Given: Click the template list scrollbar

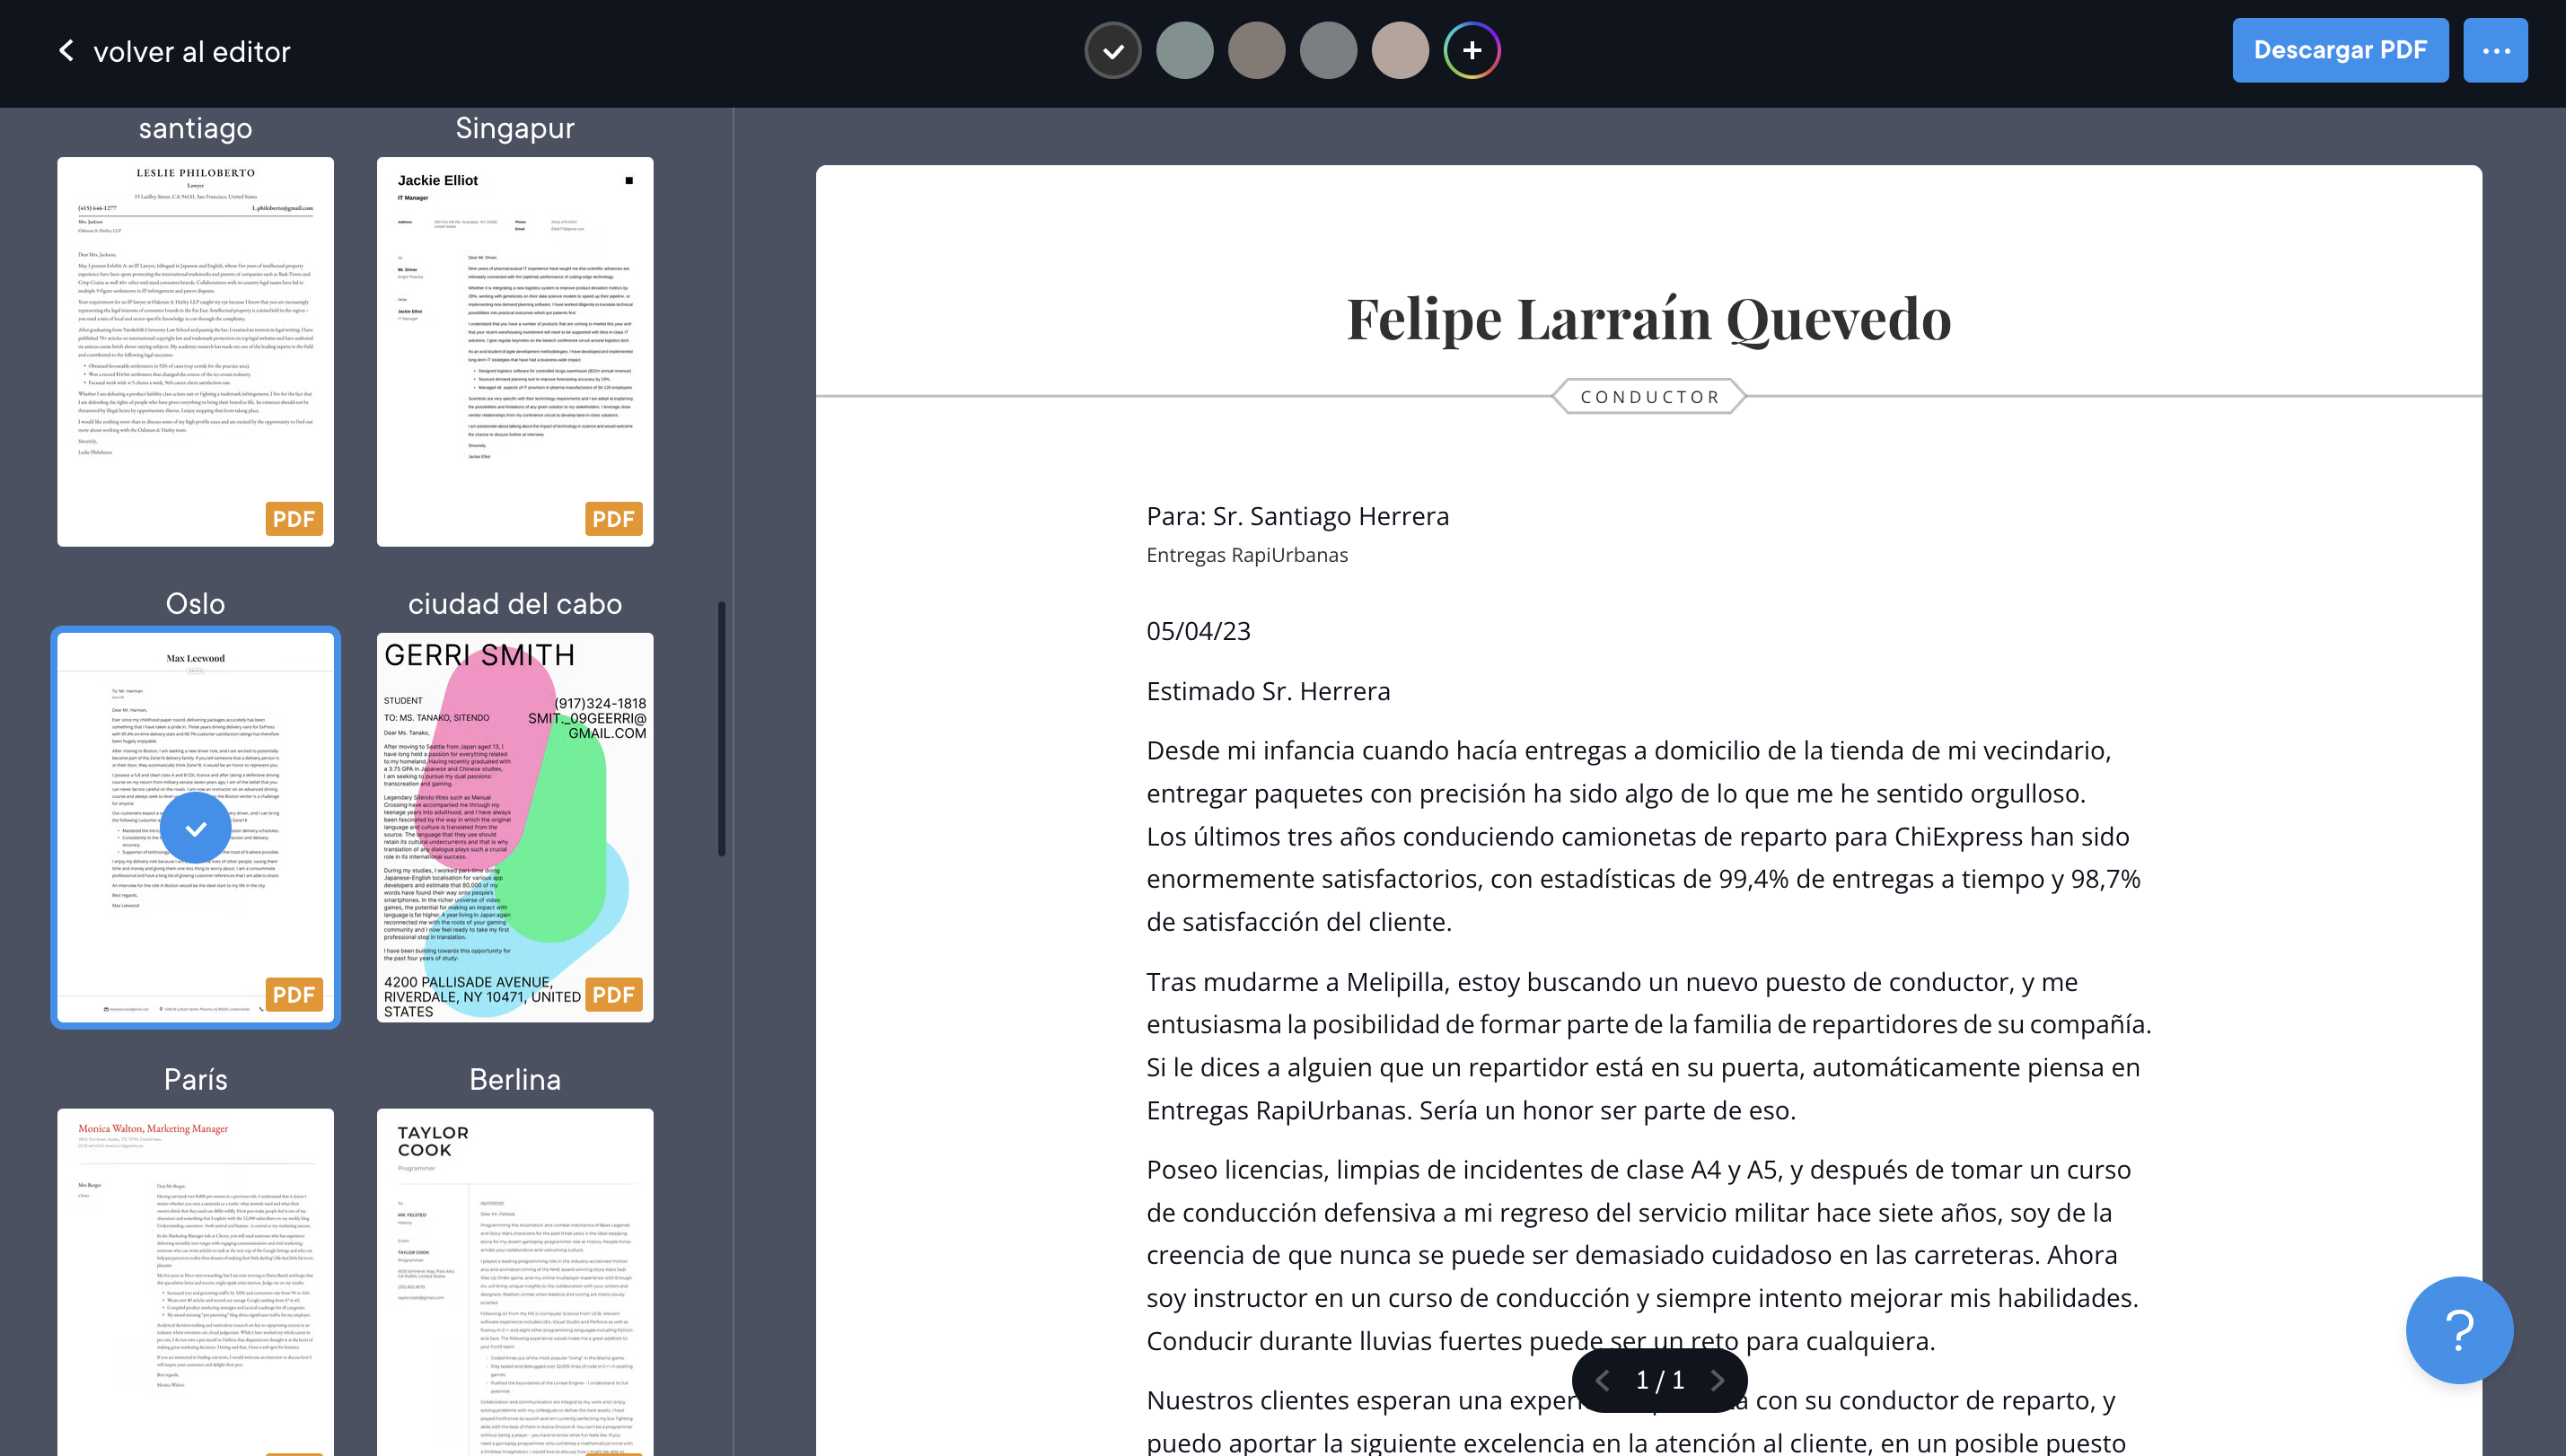Looking at the screenshot, I should coord(721,728).
